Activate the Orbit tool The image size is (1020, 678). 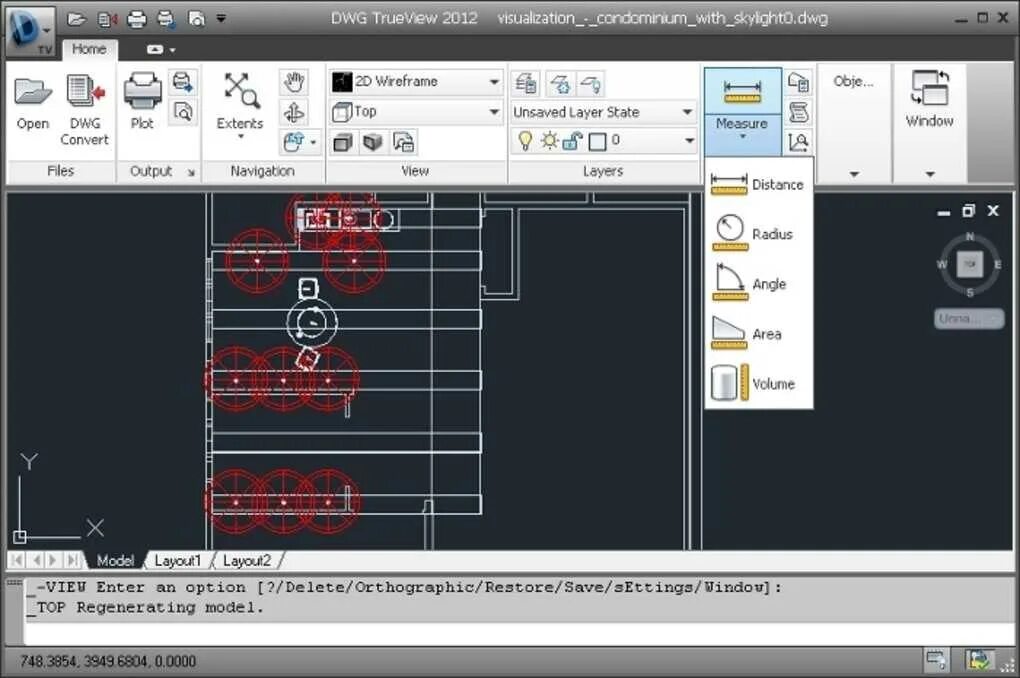coord(294,112)
